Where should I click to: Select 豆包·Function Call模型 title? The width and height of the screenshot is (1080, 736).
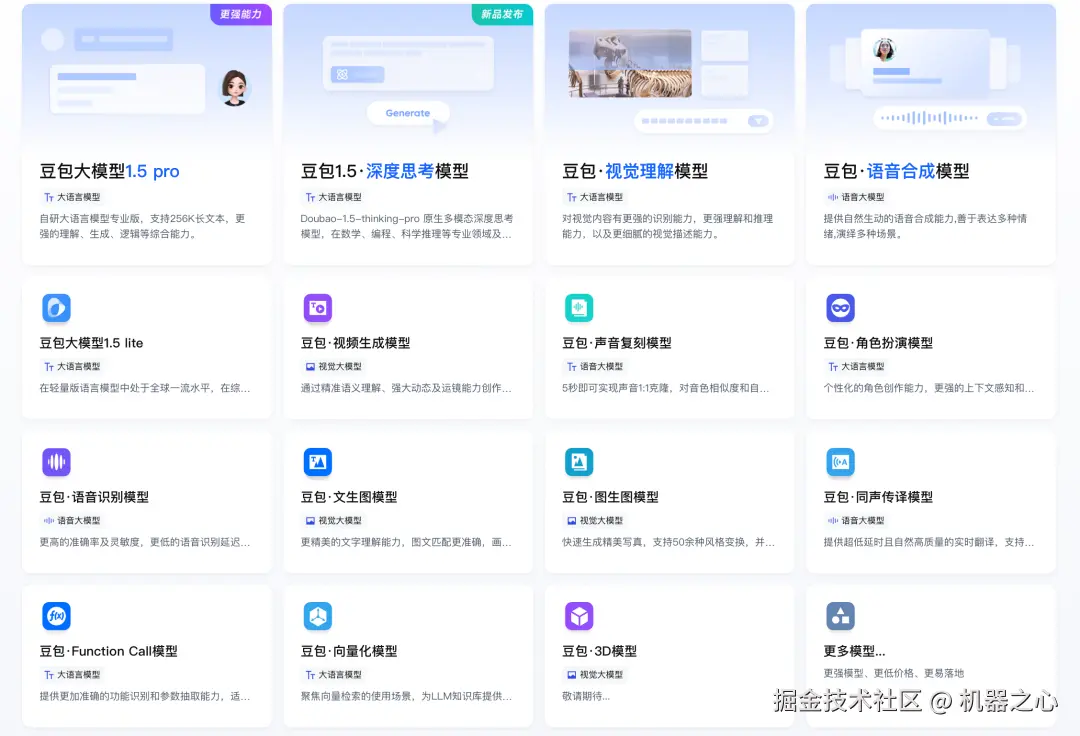(109, 651)
